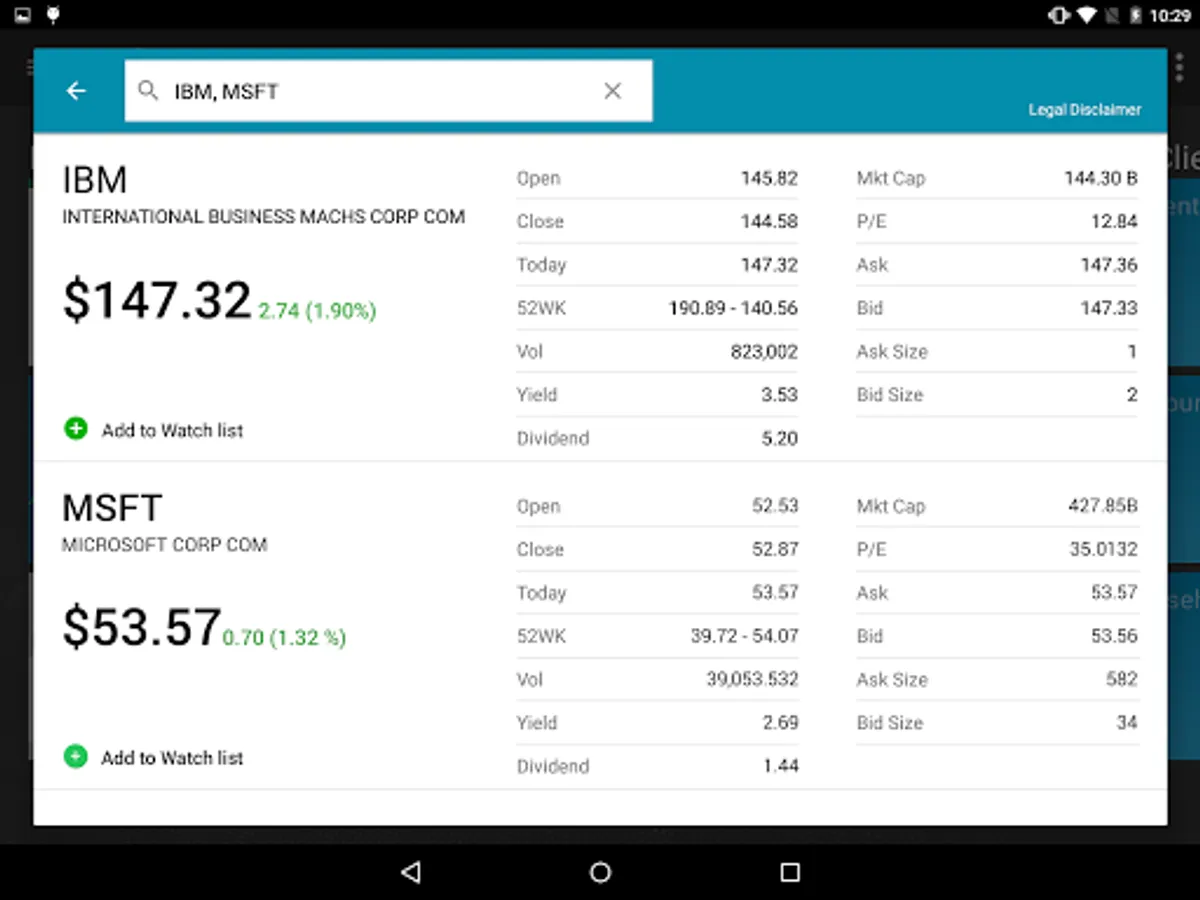Click MSFT Mkt Cap 427.85B
This screenshot has height=900, width=1200.
pos(1103,506)
